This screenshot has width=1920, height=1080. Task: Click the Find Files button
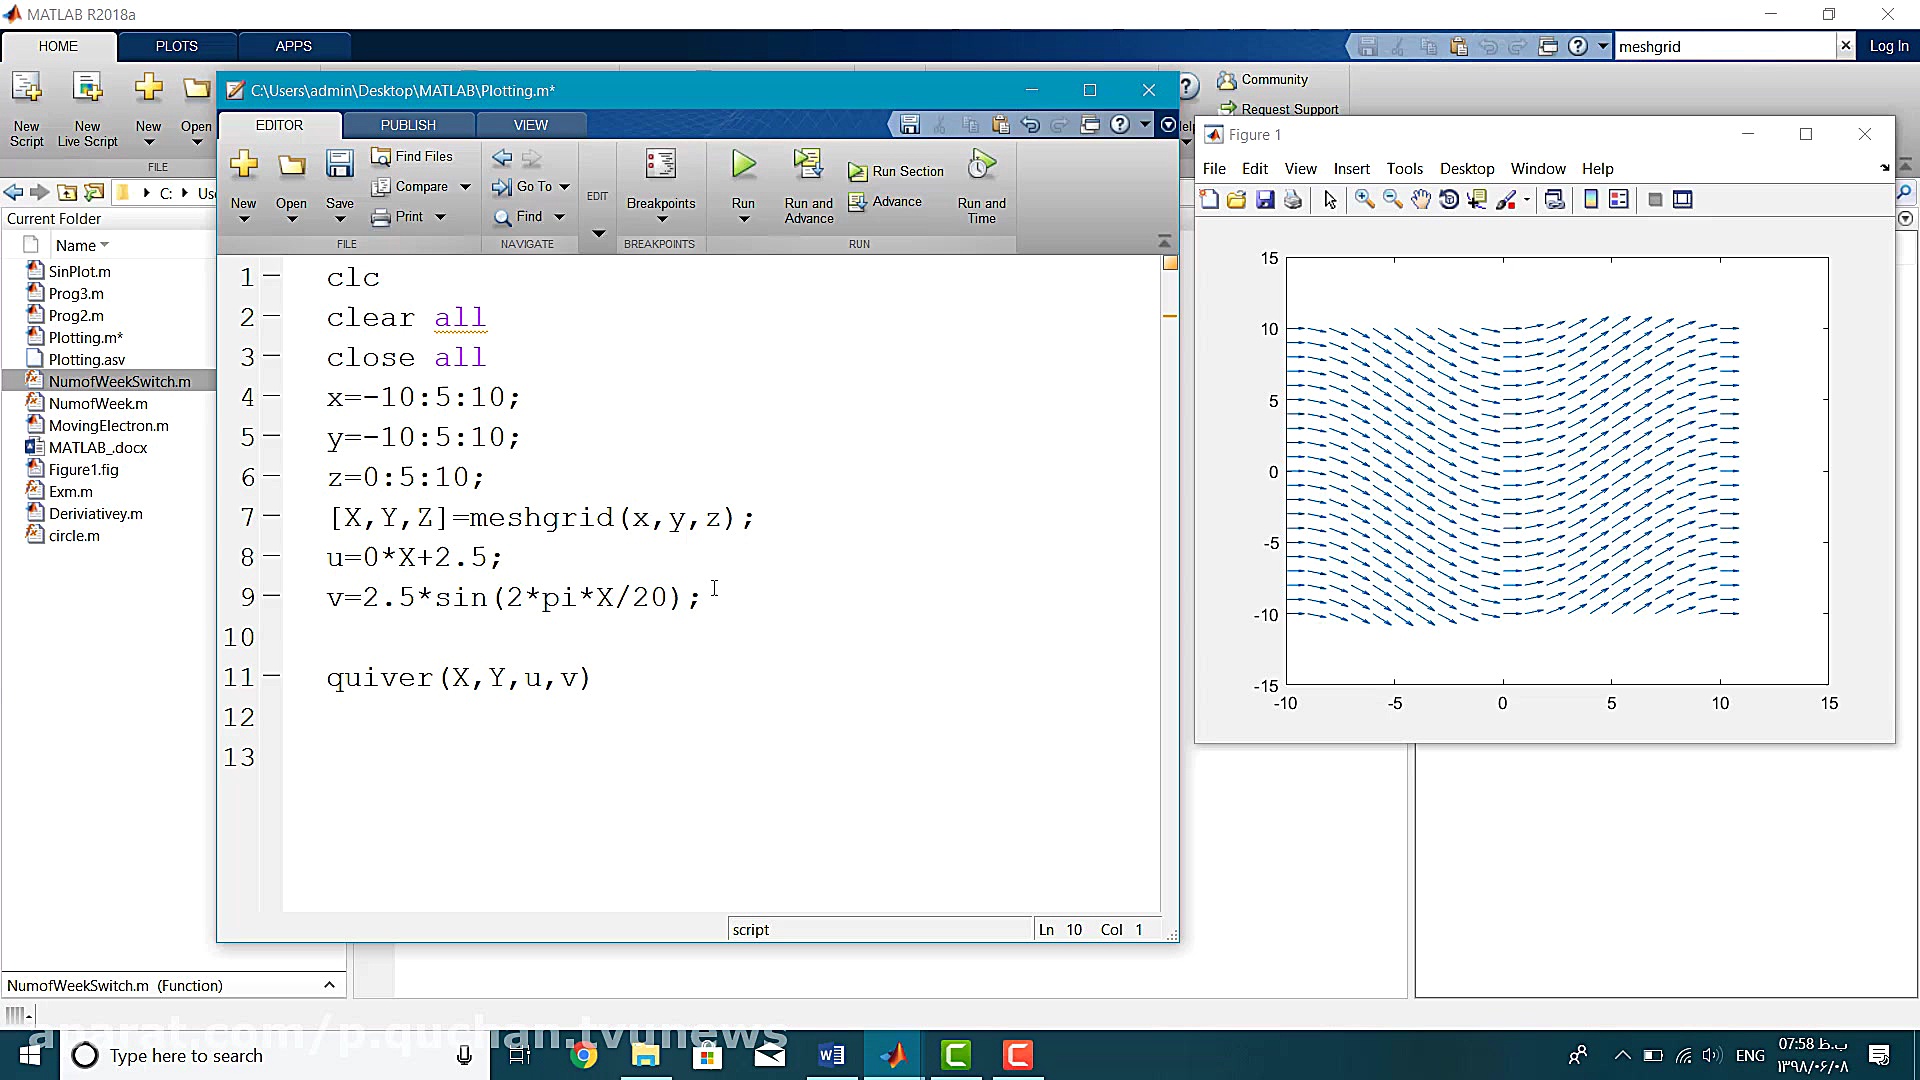pyautogui.click(x=412, y=157)
